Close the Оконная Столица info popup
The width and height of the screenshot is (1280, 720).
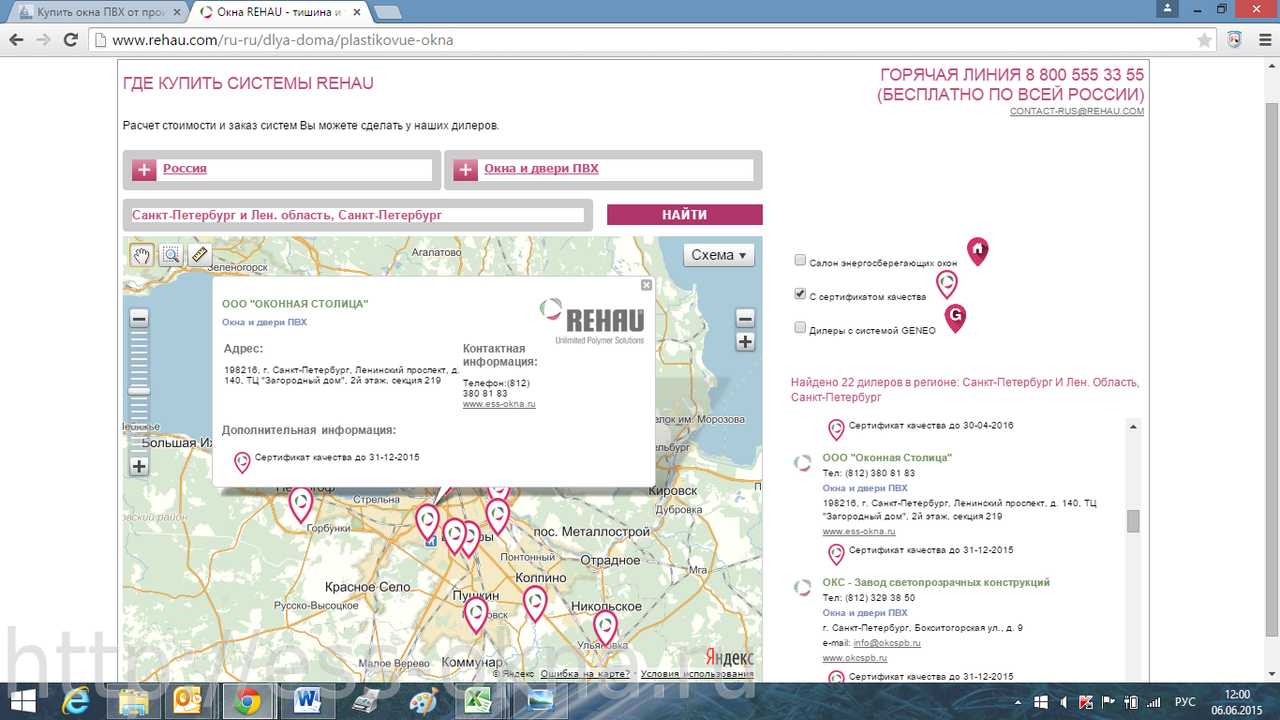click(646, 285)
